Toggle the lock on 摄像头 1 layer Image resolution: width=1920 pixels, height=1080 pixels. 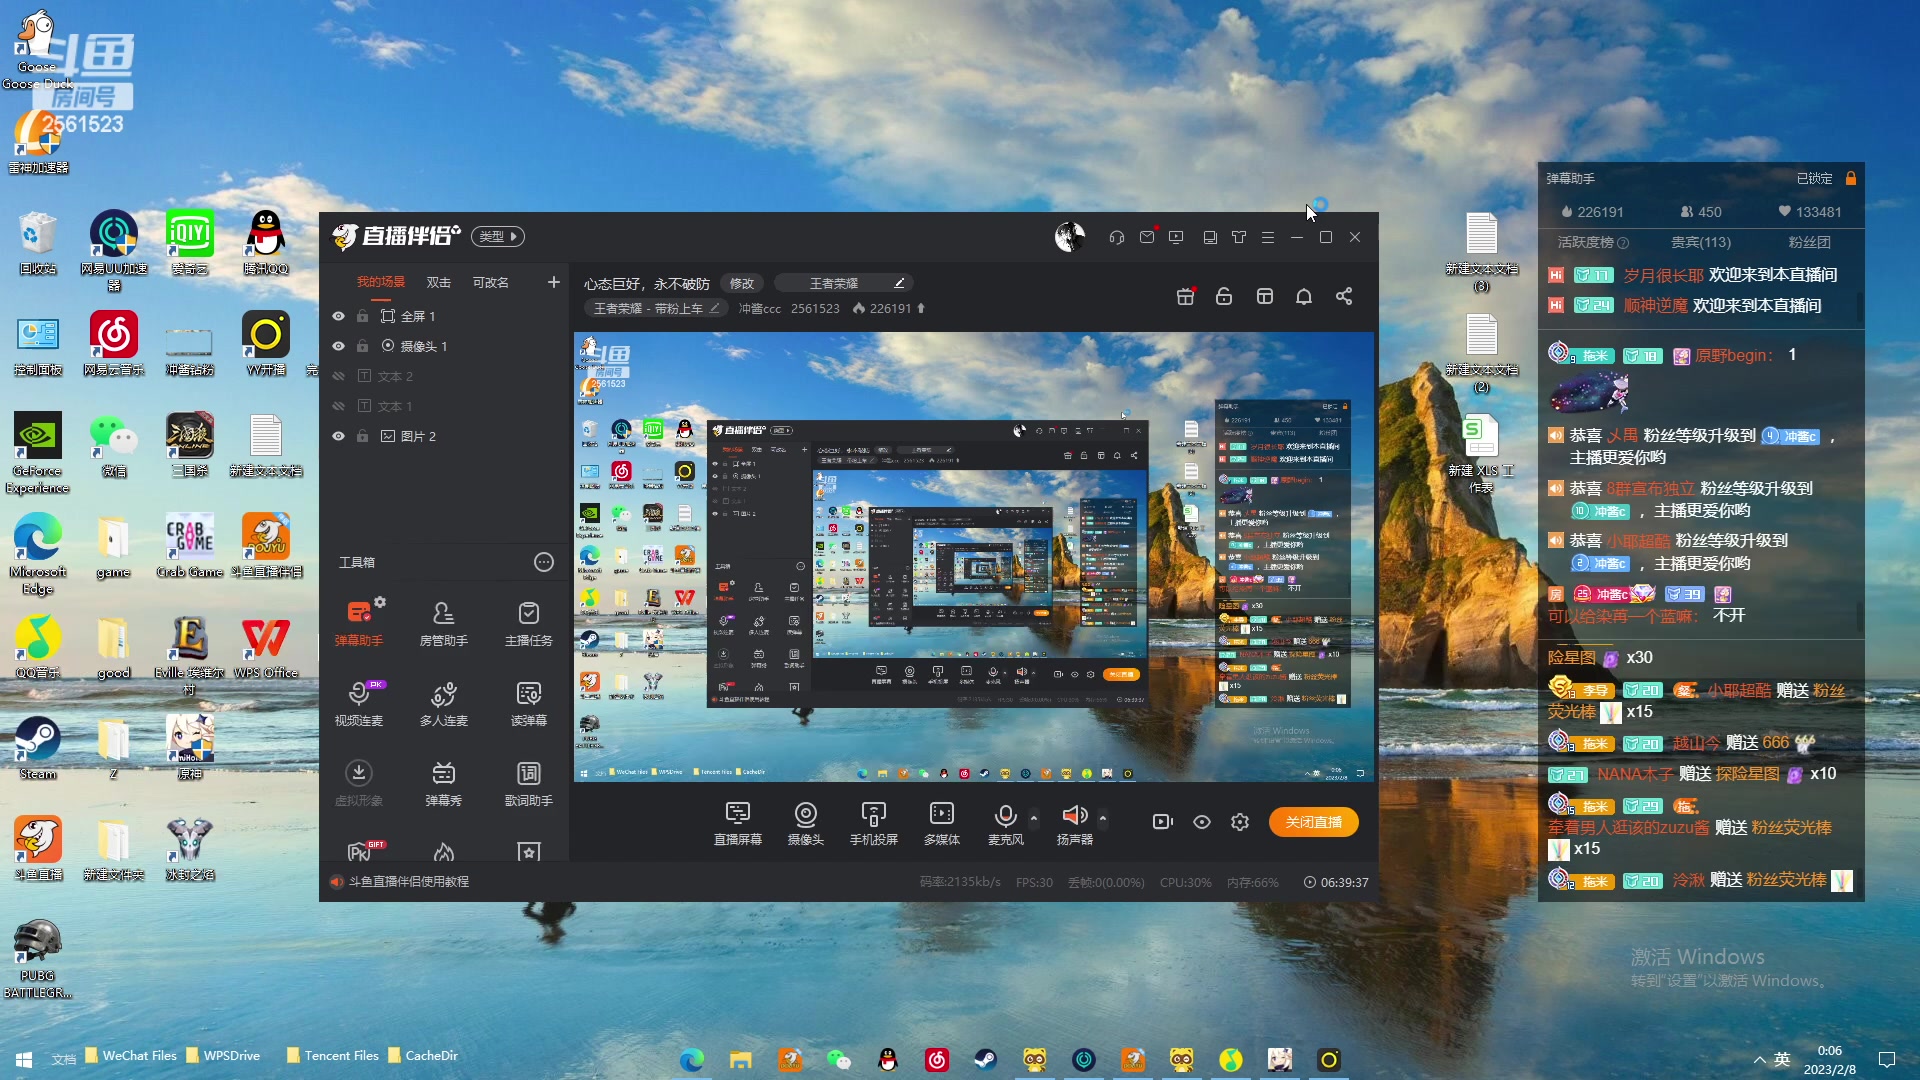tap(362, 346)
